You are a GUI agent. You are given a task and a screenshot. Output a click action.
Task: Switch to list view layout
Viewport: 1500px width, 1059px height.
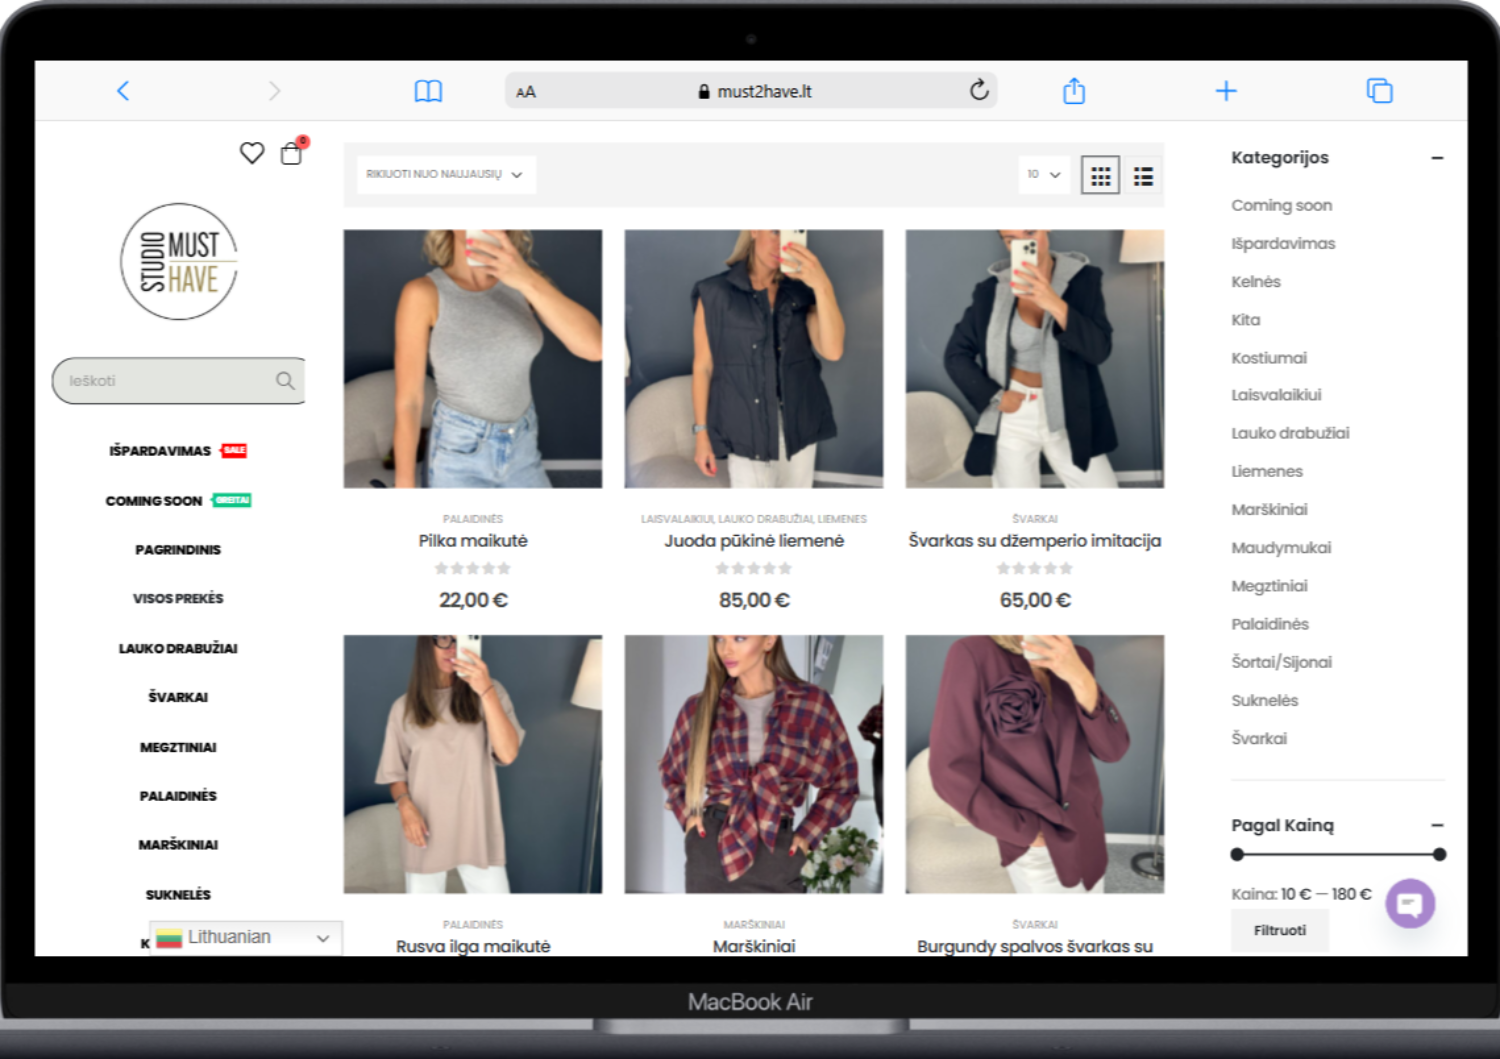pyautogui.click(x=1143, y=177)
